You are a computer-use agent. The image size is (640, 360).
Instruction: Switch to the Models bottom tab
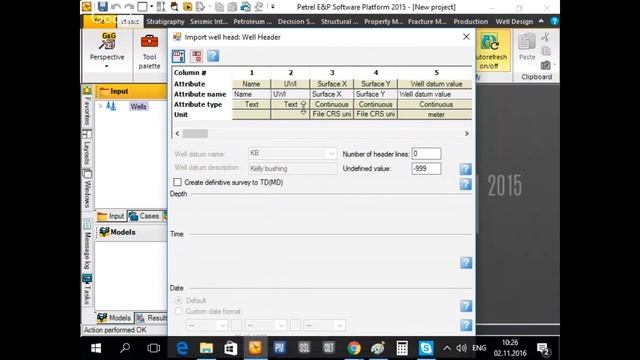tap(114, 318)
